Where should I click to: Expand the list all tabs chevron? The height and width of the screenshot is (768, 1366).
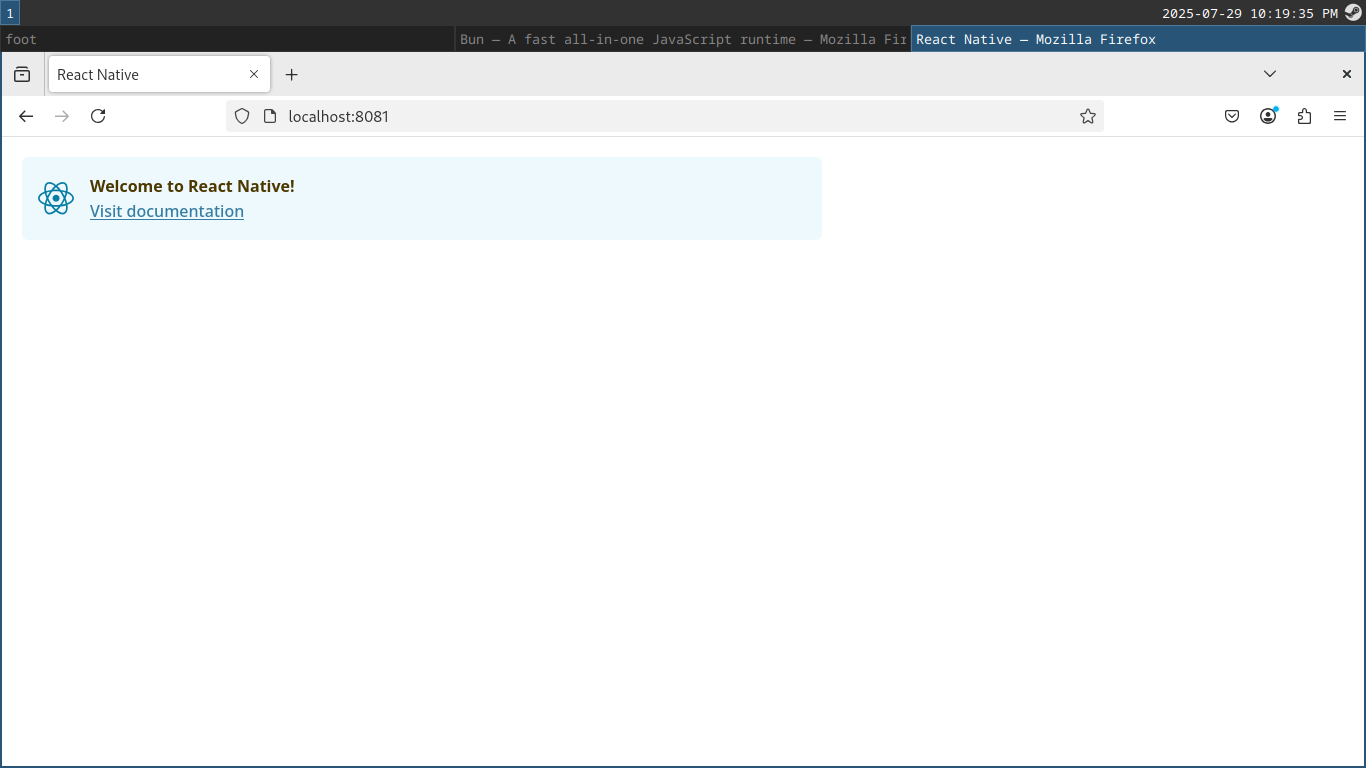pyautogui.click(x=1270, y=74)
